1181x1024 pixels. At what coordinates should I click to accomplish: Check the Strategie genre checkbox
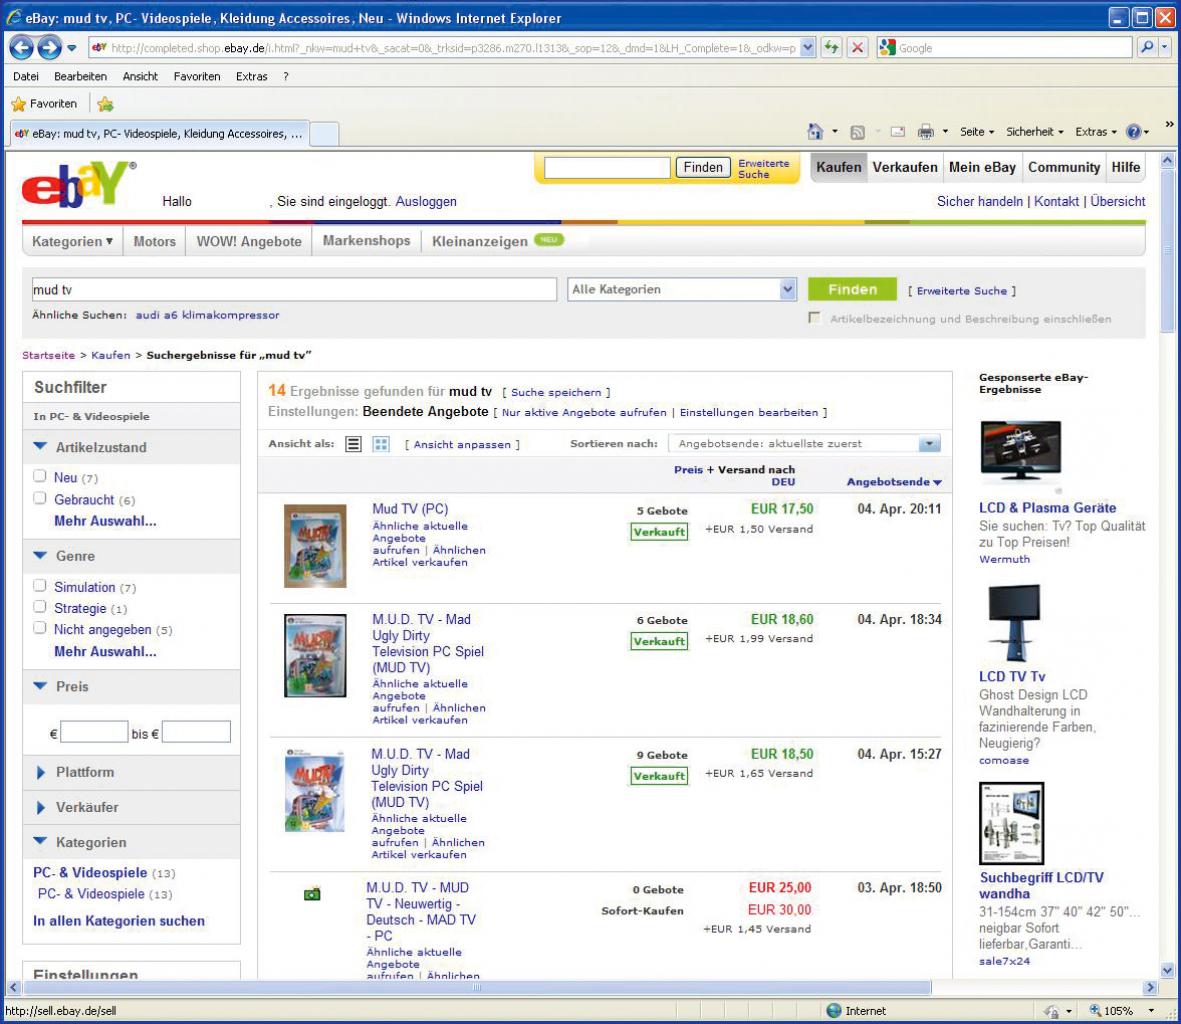(40, 606)
